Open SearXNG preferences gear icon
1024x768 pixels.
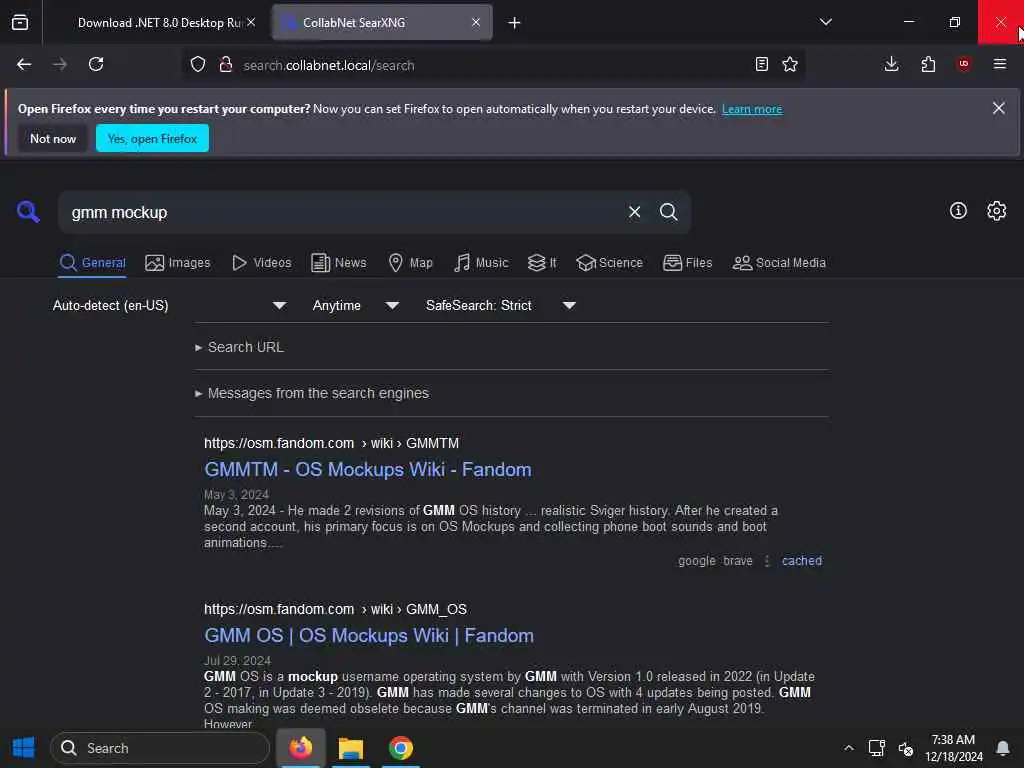(997, 210)
